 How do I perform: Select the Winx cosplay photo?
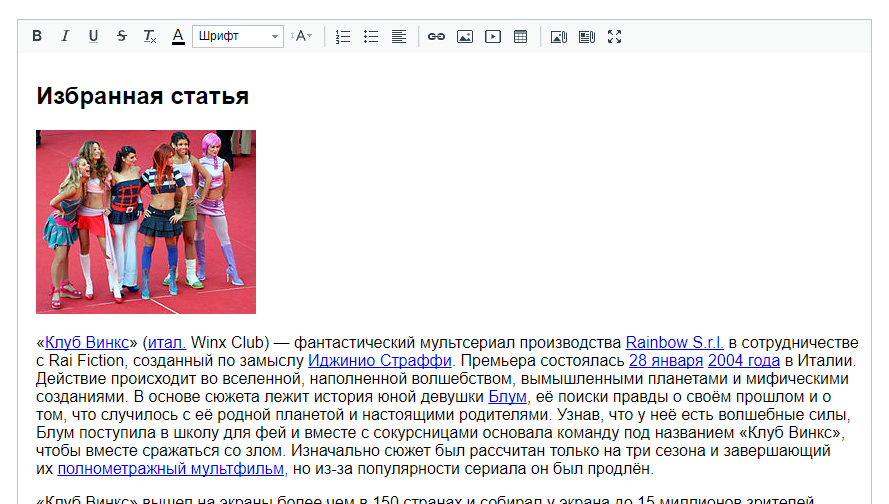[x=146, y=222]
